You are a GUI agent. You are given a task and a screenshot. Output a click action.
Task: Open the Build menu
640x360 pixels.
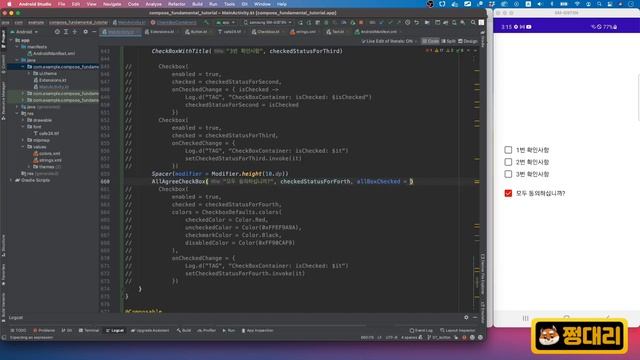tap(198, 4)
